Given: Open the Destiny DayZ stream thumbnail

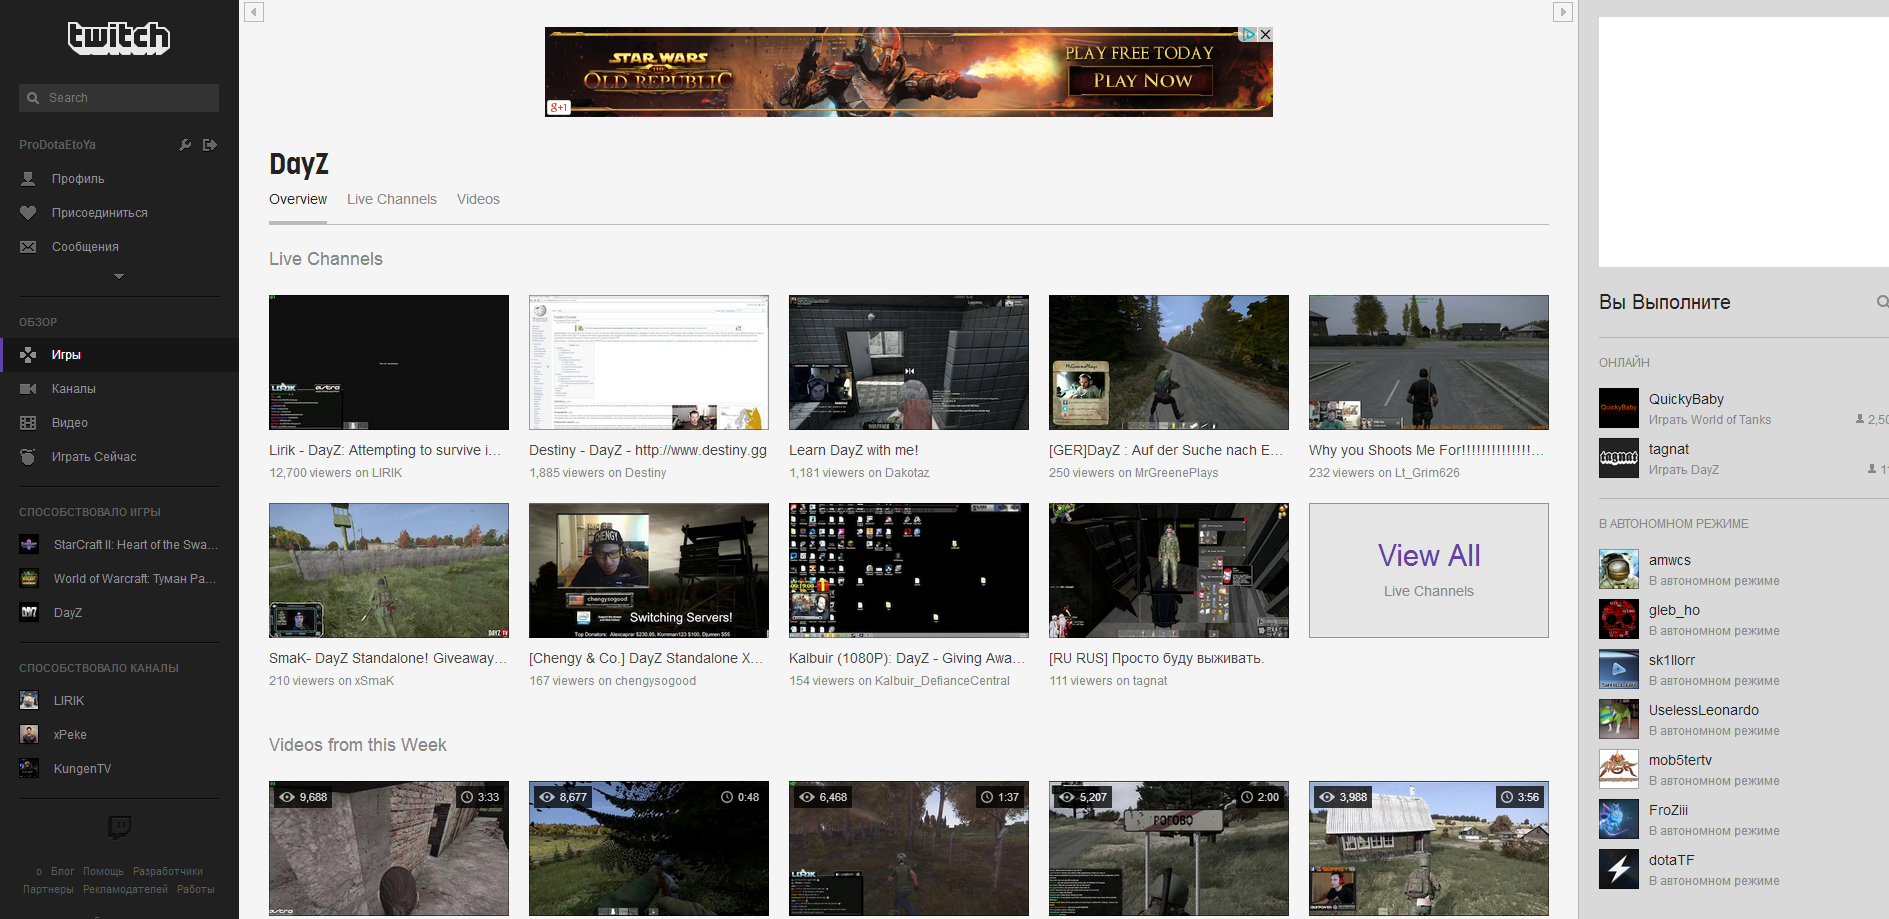Looking at the screenshot, I should pyautogui.click(x=649, y=362).
